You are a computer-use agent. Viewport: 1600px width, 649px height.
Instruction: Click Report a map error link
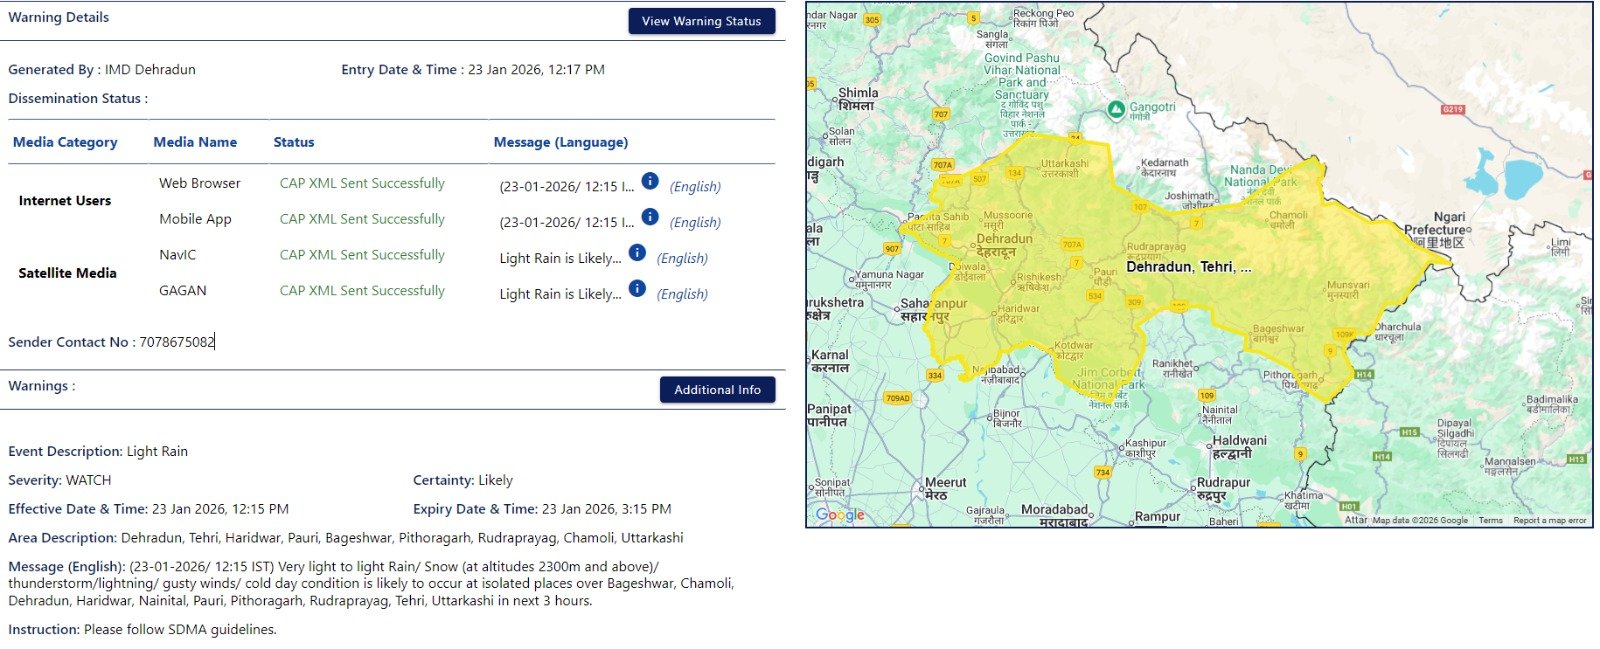tap(1549, 521)
